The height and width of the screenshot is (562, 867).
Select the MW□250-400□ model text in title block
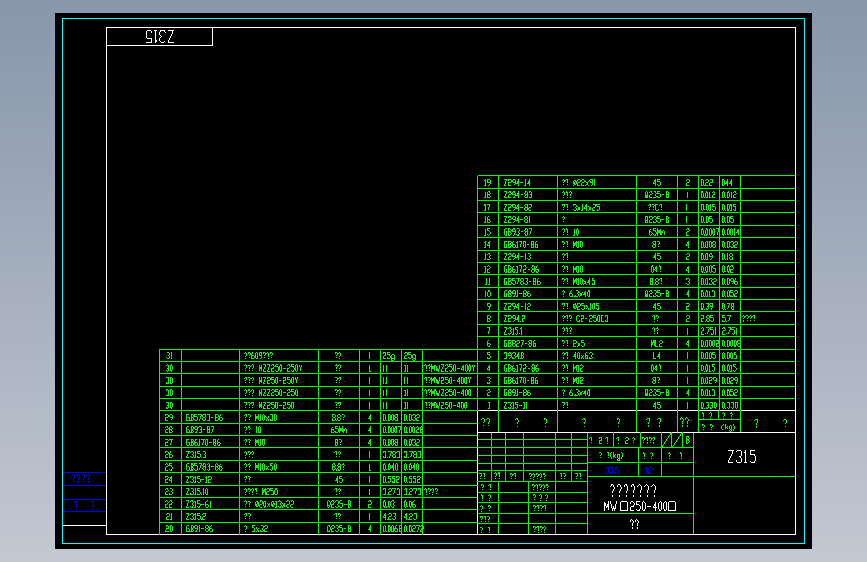[640, 506]
